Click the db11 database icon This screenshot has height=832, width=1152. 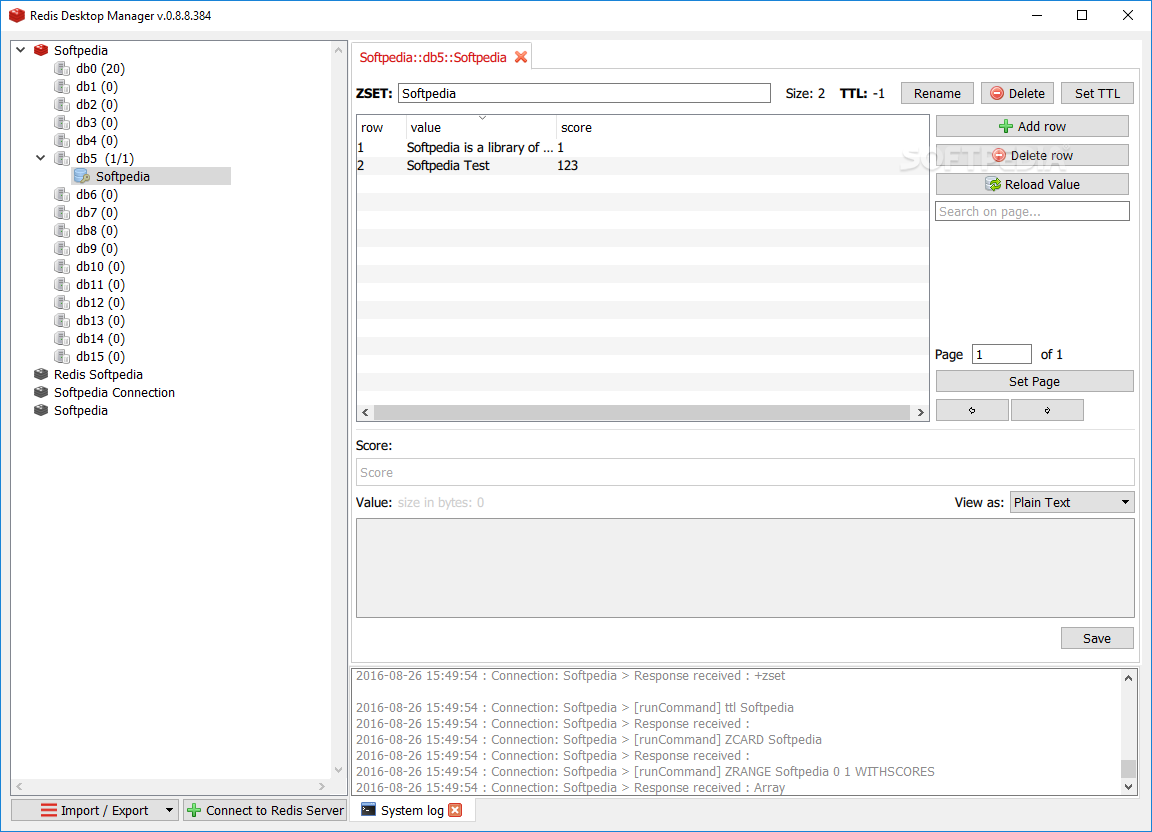[x=62, y=284]
